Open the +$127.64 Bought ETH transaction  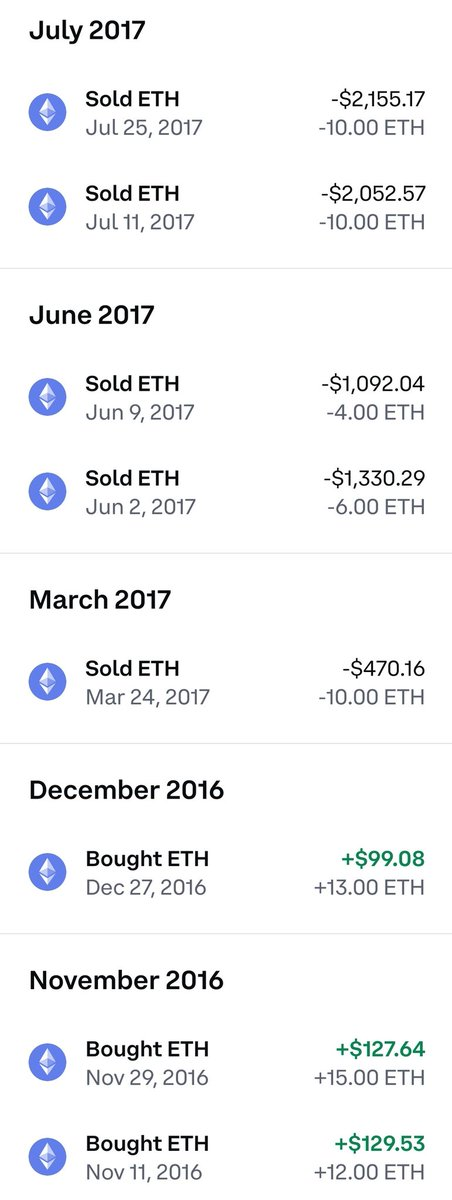226,1063
